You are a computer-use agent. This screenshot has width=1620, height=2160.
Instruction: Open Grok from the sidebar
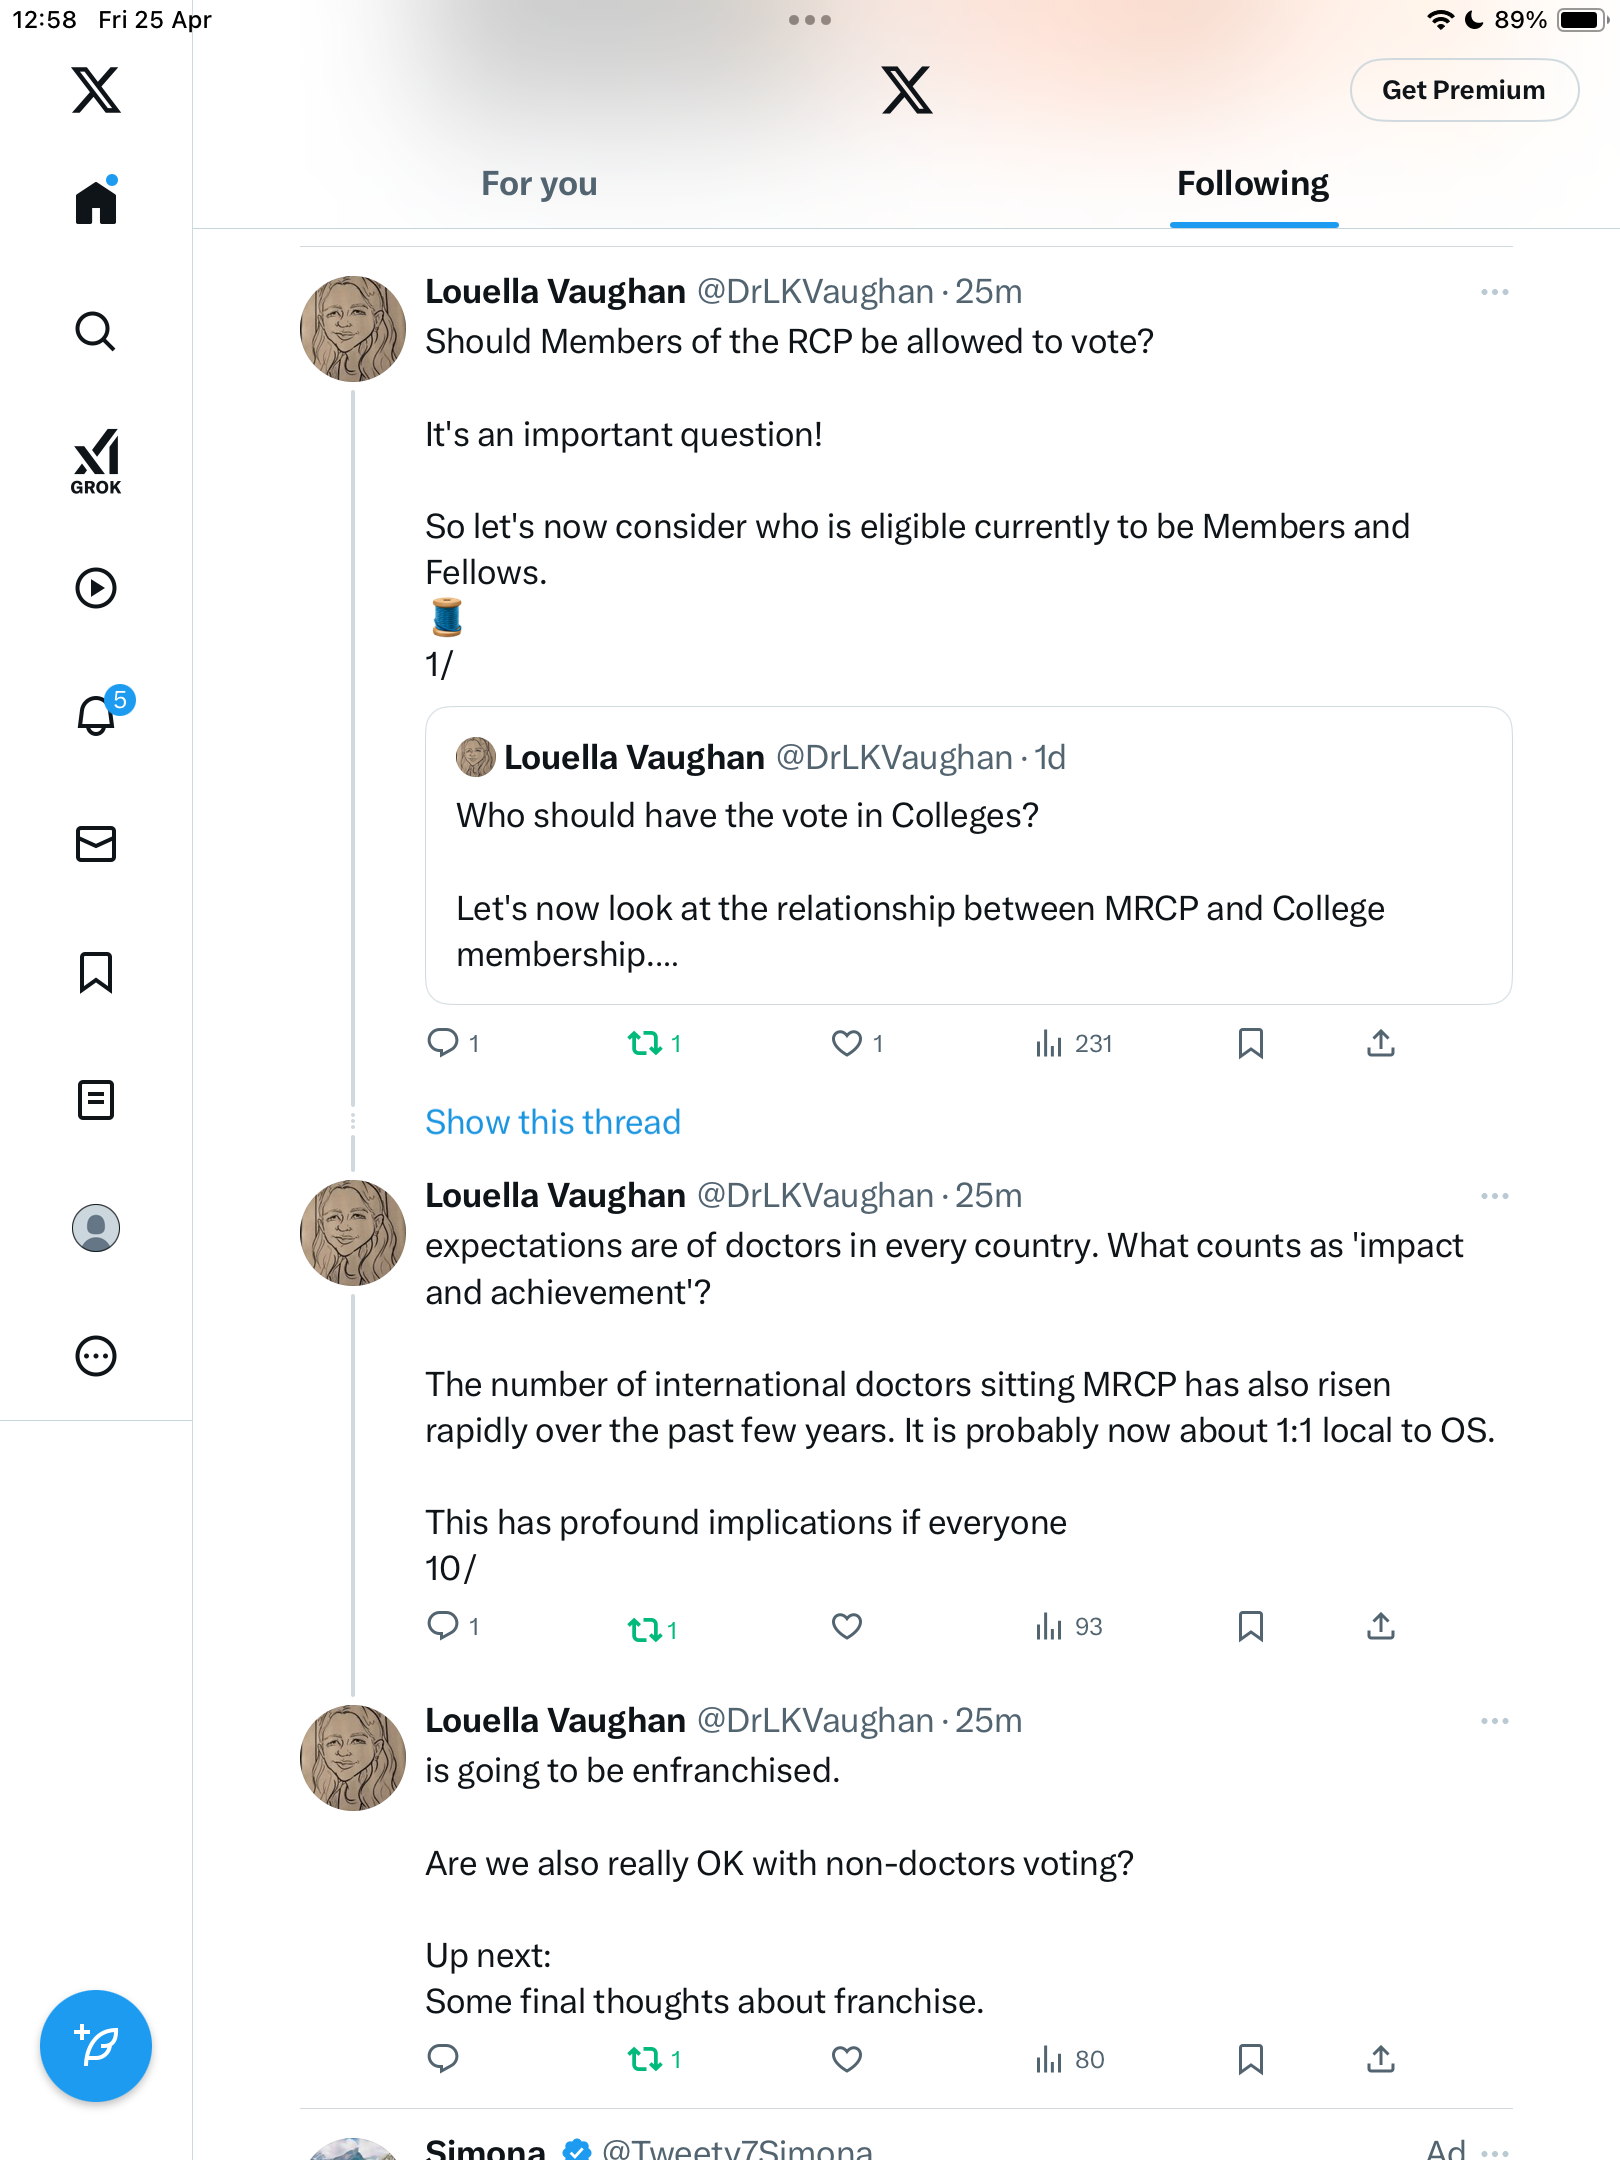[x=96, y=461]
